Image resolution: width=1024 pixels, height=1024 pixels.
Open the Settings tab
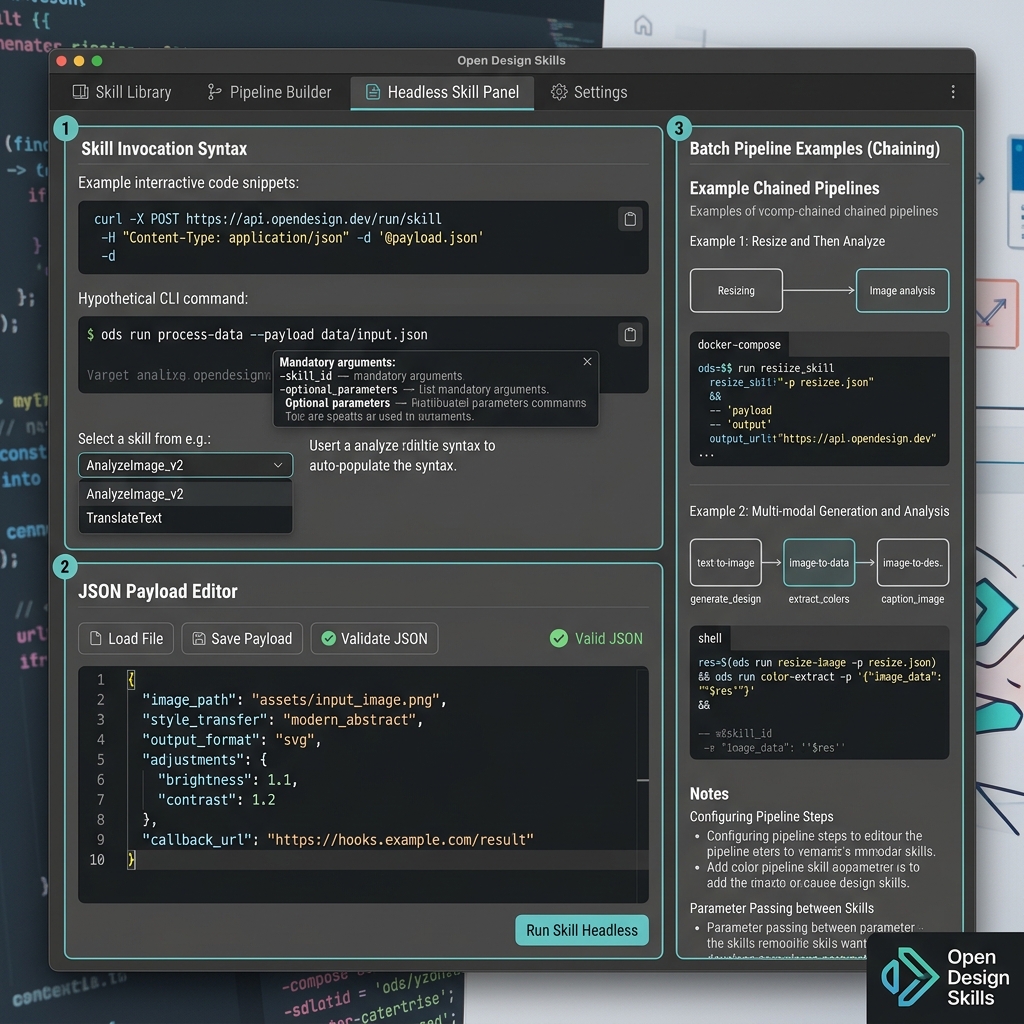click(588, 92)
